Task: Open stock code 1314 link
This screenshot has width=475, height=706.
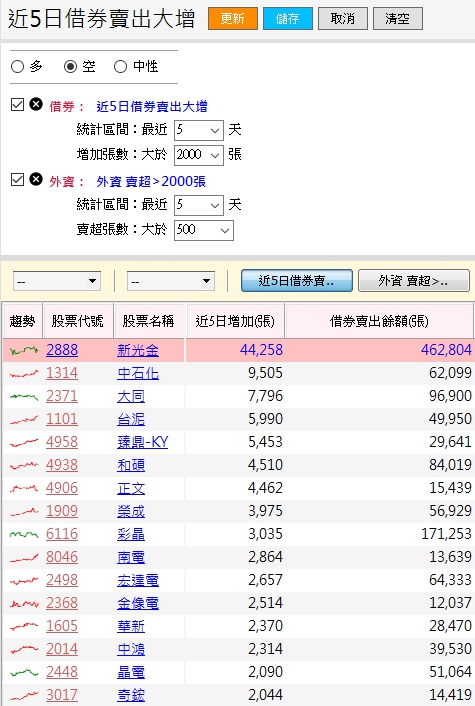Action: (62, 373)
